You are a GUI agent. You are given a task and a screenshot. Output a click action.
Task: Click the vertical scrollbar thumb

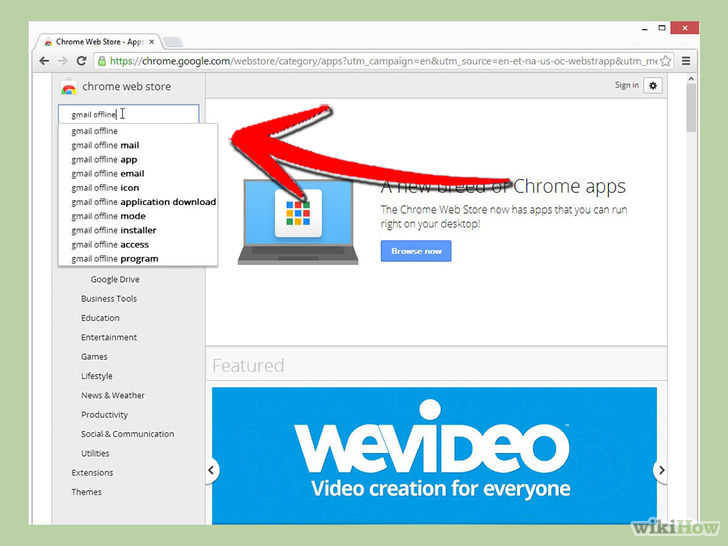691,108
